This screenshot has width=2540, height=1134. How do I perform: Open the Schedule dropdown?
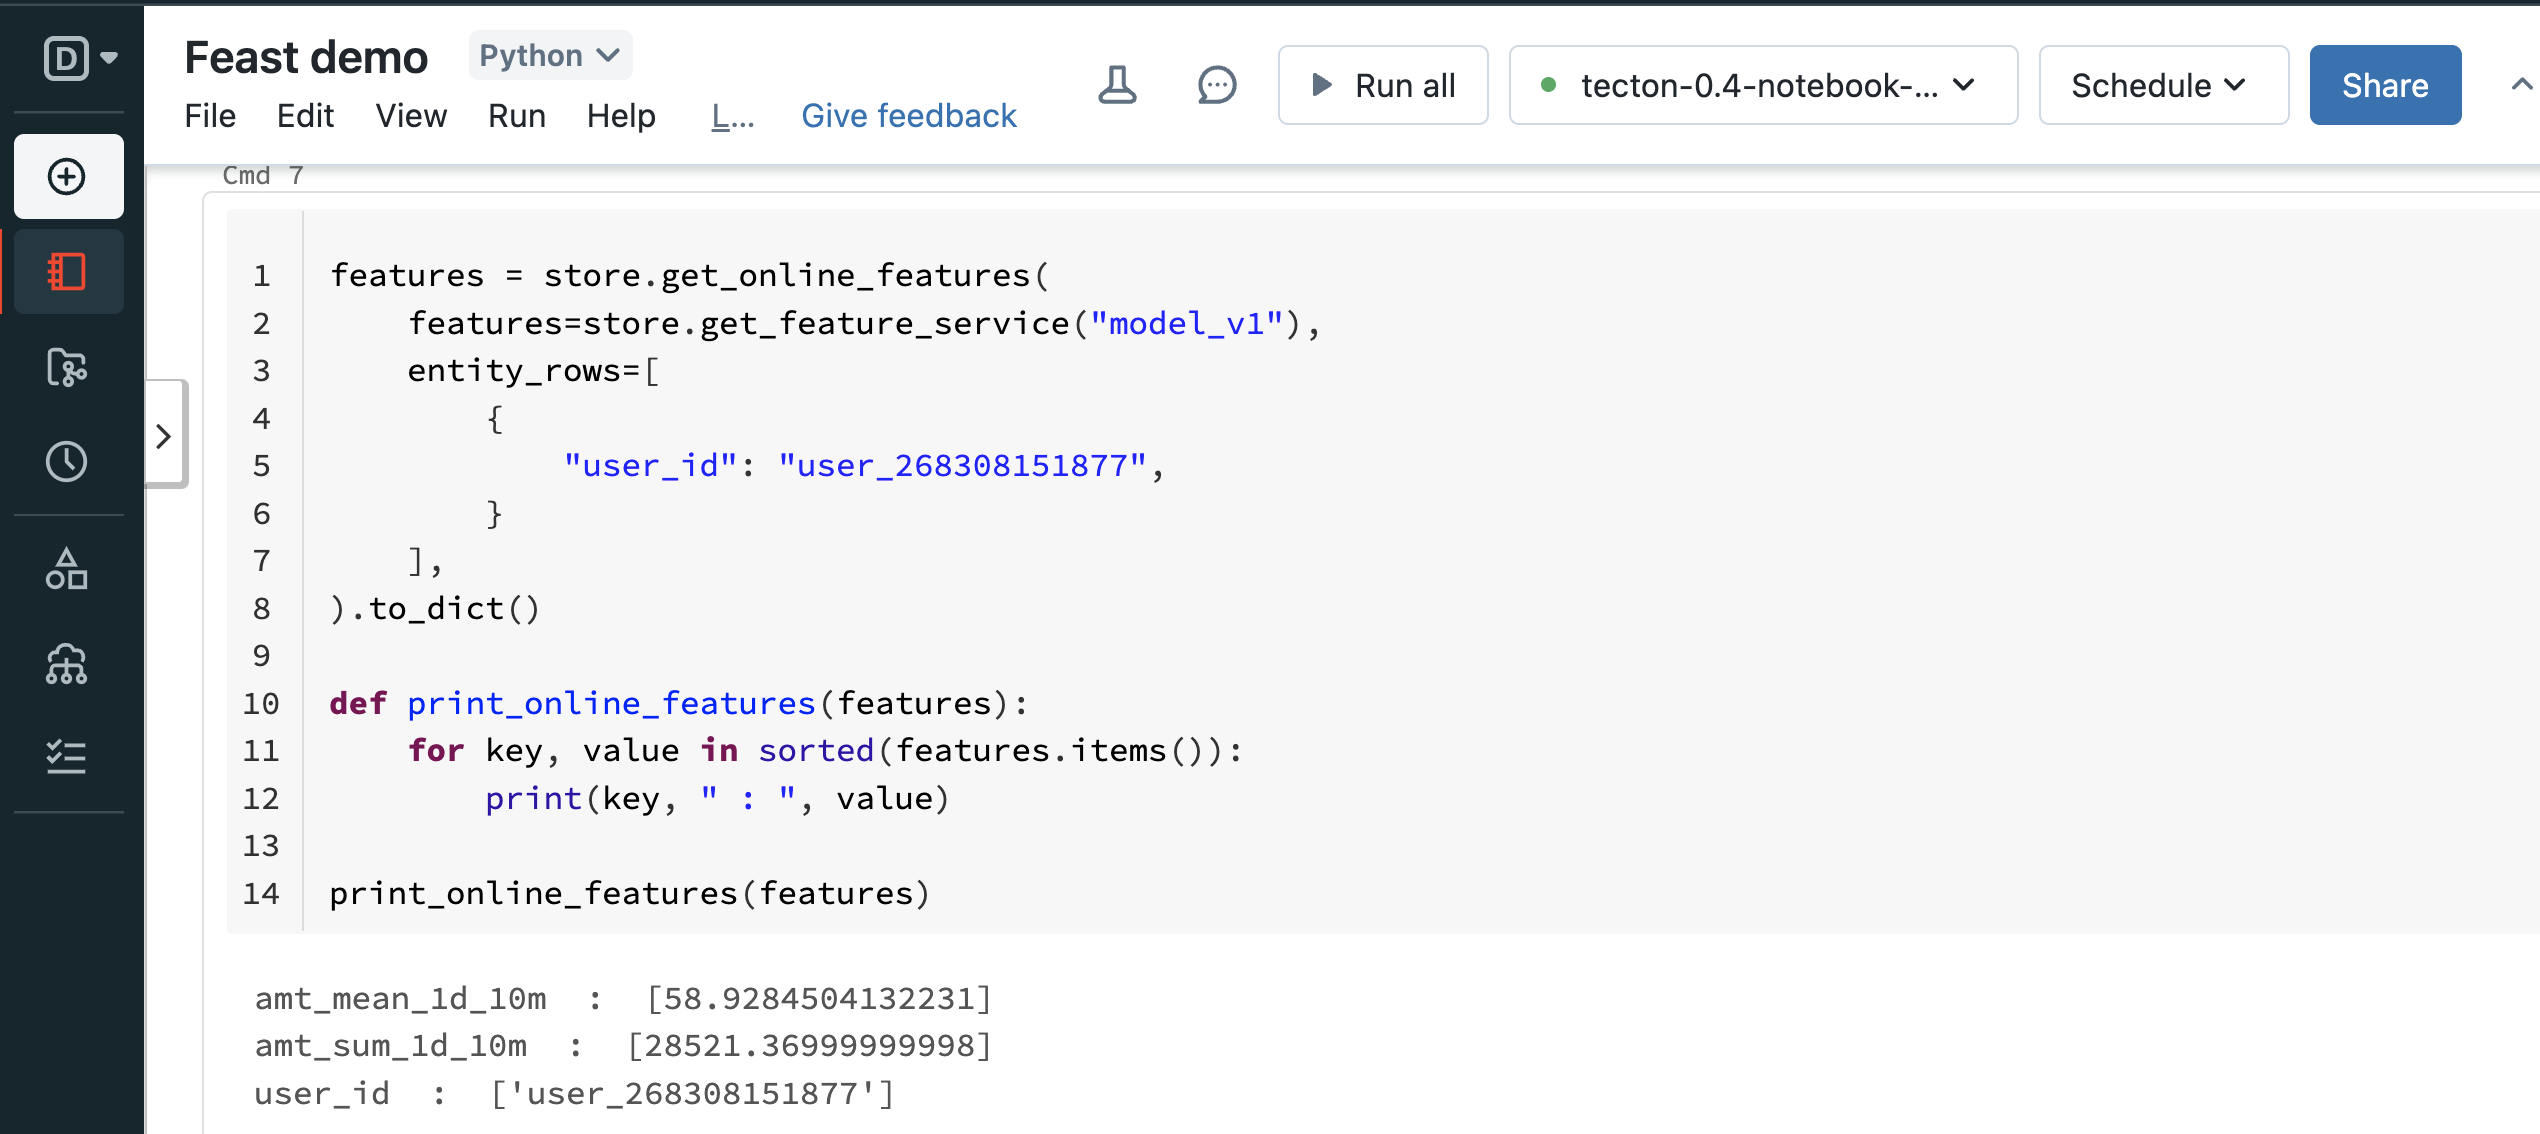(2162, 85)
